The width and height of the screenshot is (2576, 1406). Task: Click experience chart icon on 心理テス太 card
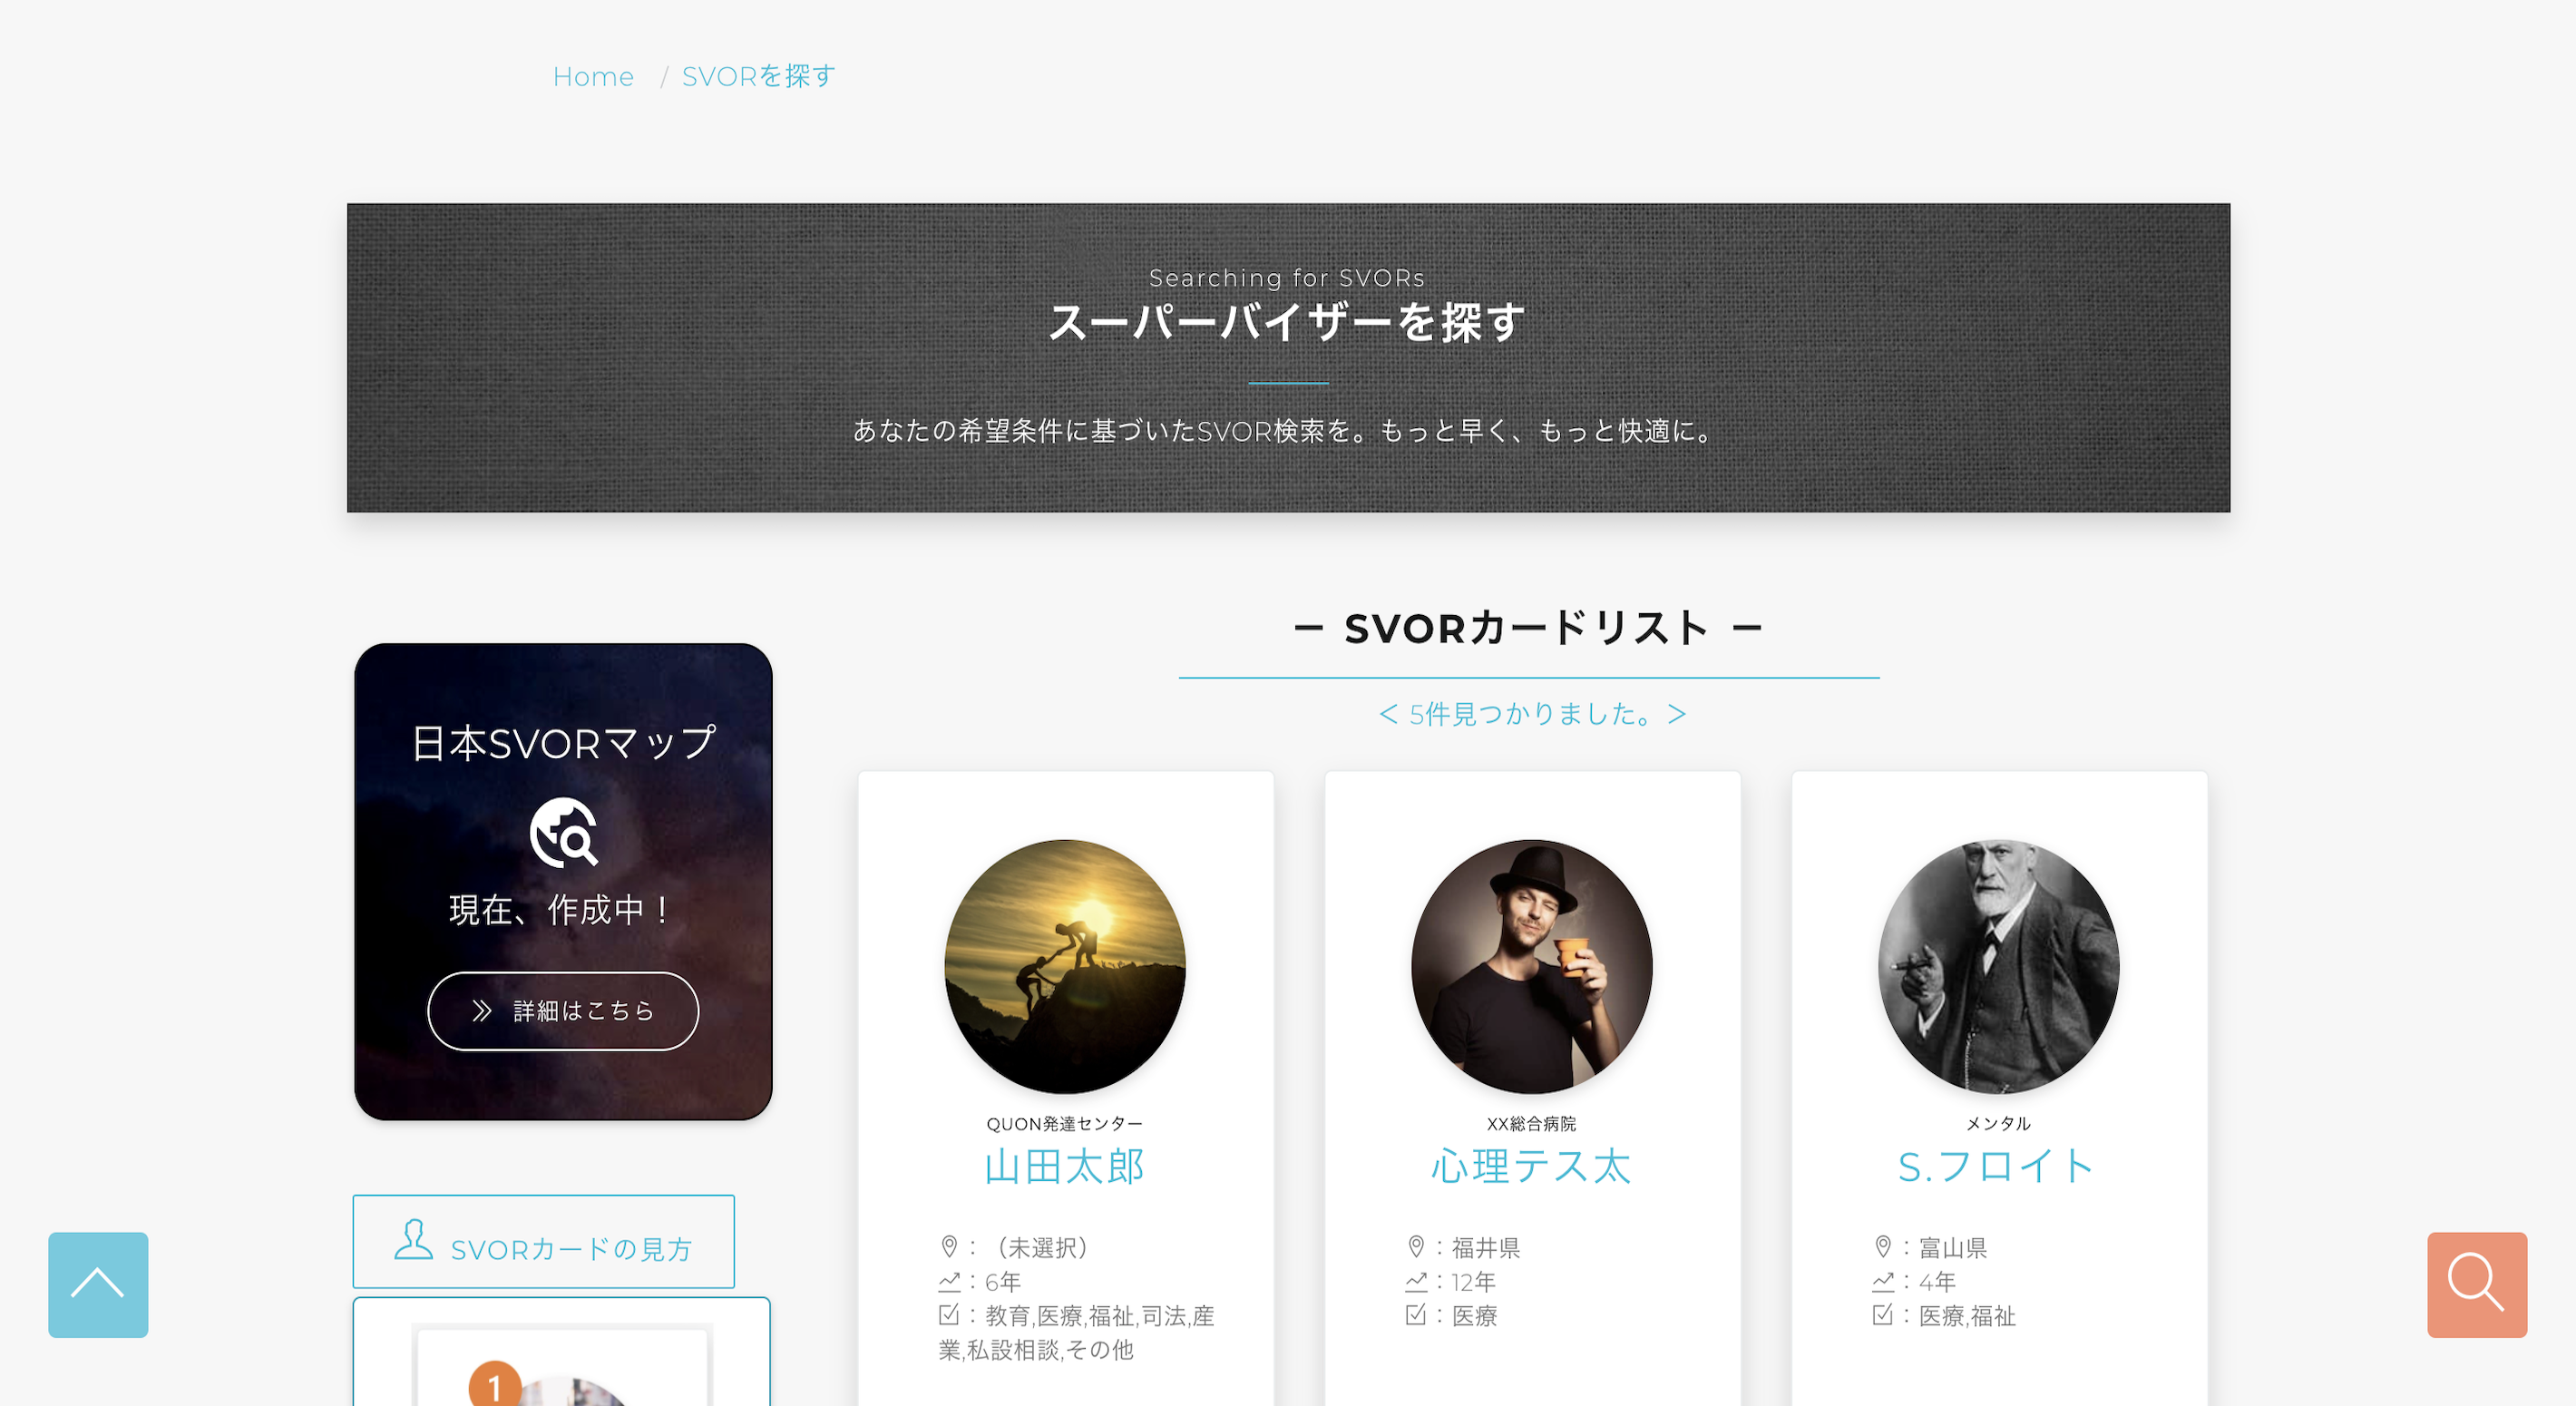pos(1416,1281)
